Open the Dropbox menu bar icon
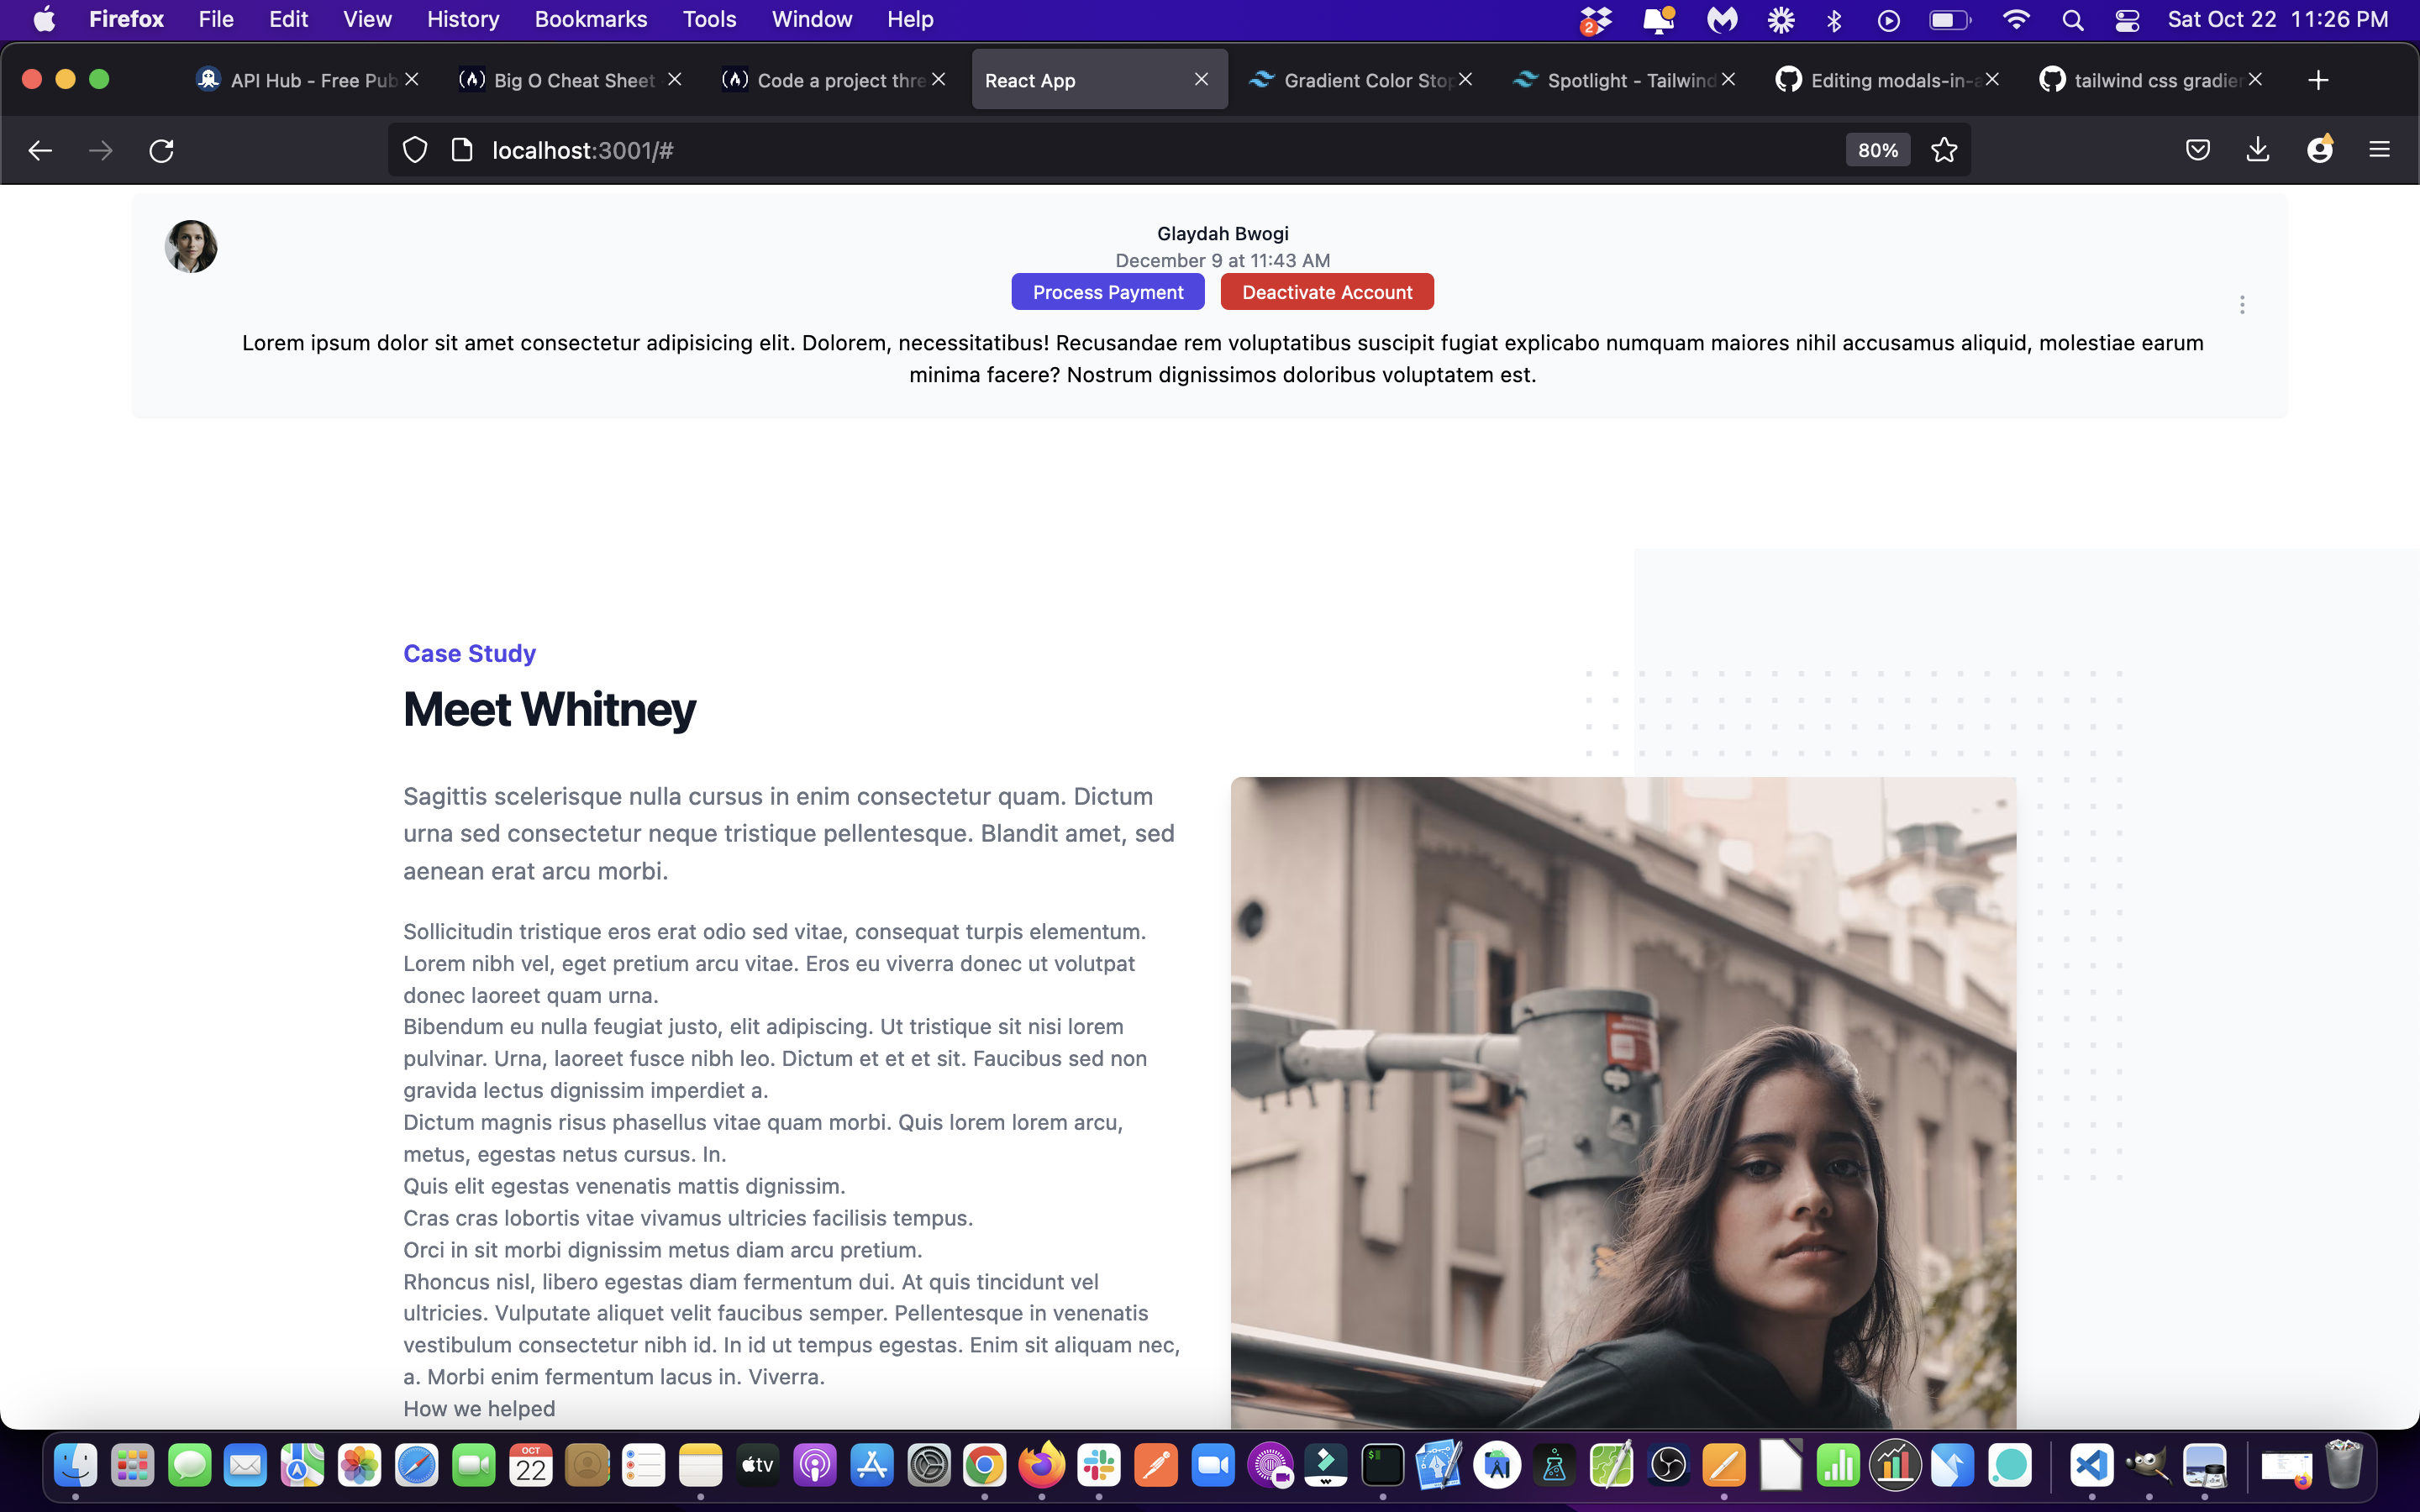2420x1512 pixels. click(1595, 20)
